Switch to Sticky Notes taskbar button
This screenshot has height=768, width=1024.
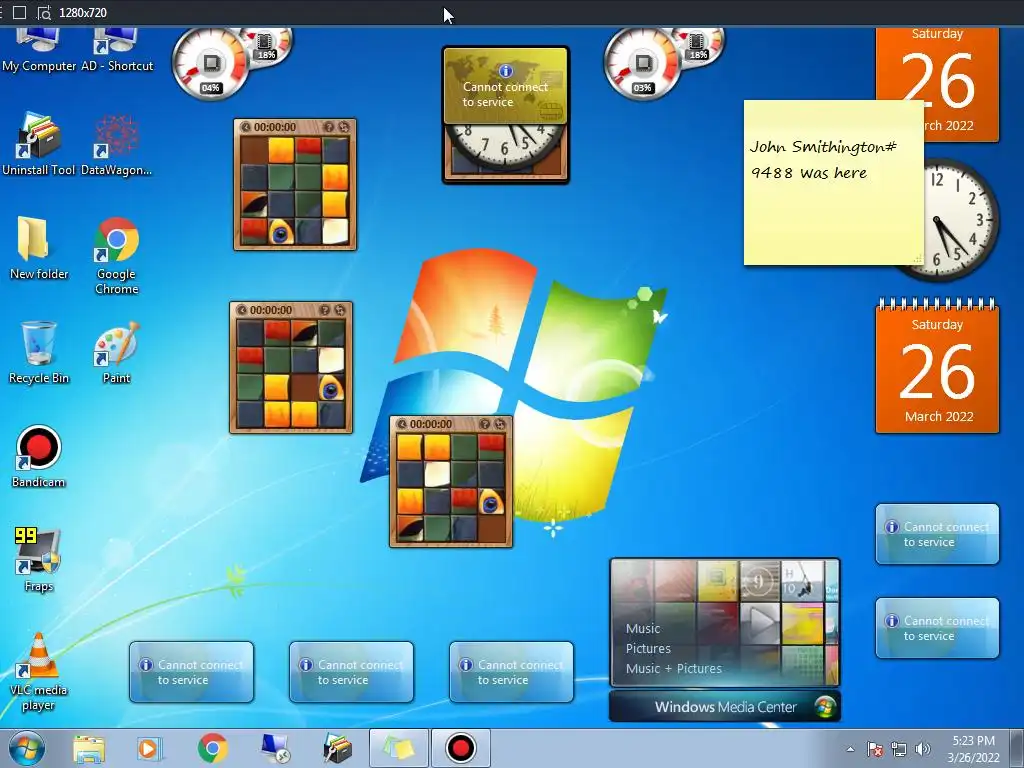pyautogui.click(x=399, y=748)
